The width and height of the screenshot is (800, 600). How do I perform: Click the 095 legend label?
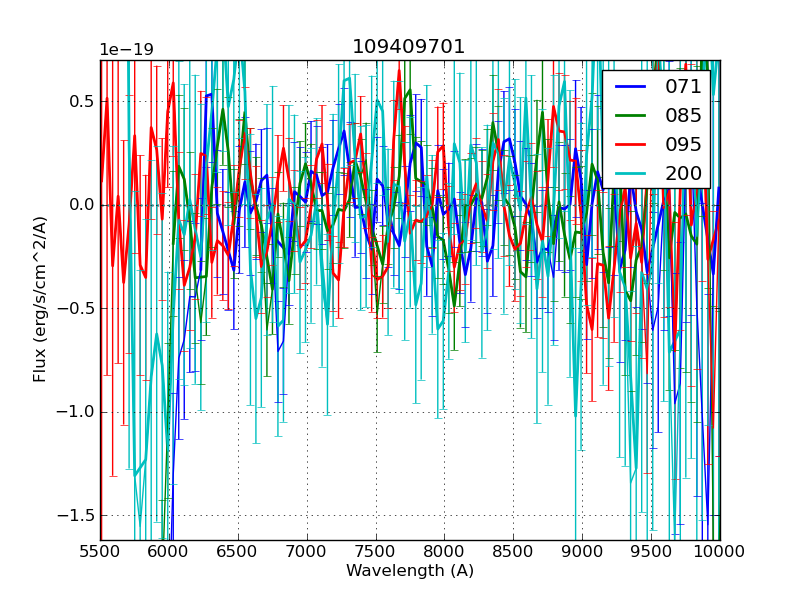[684, 144]
